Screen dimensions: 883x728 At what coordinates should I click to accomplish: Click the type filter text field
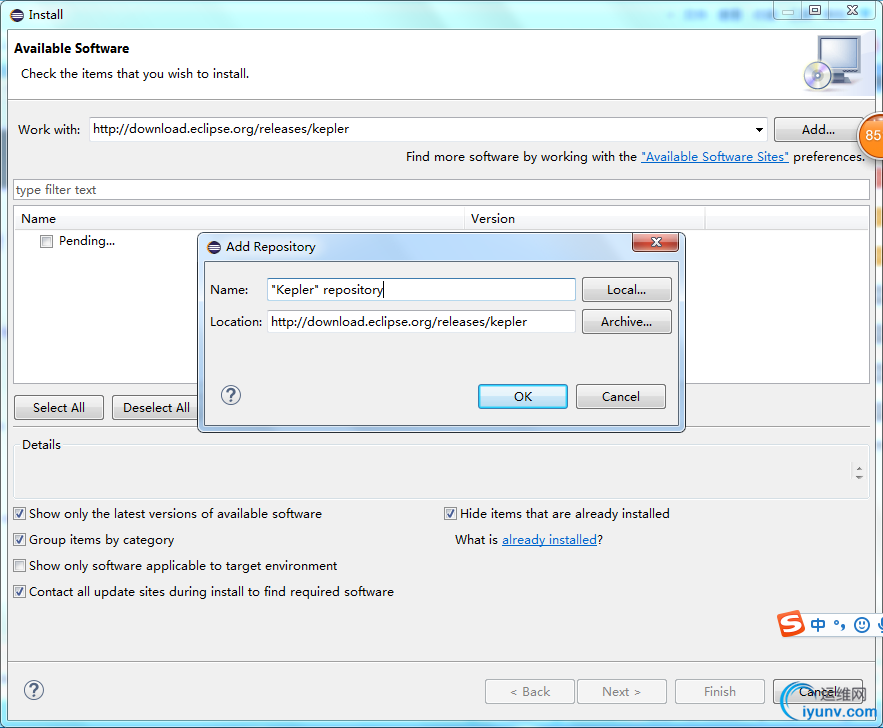(x=442, y=190)
